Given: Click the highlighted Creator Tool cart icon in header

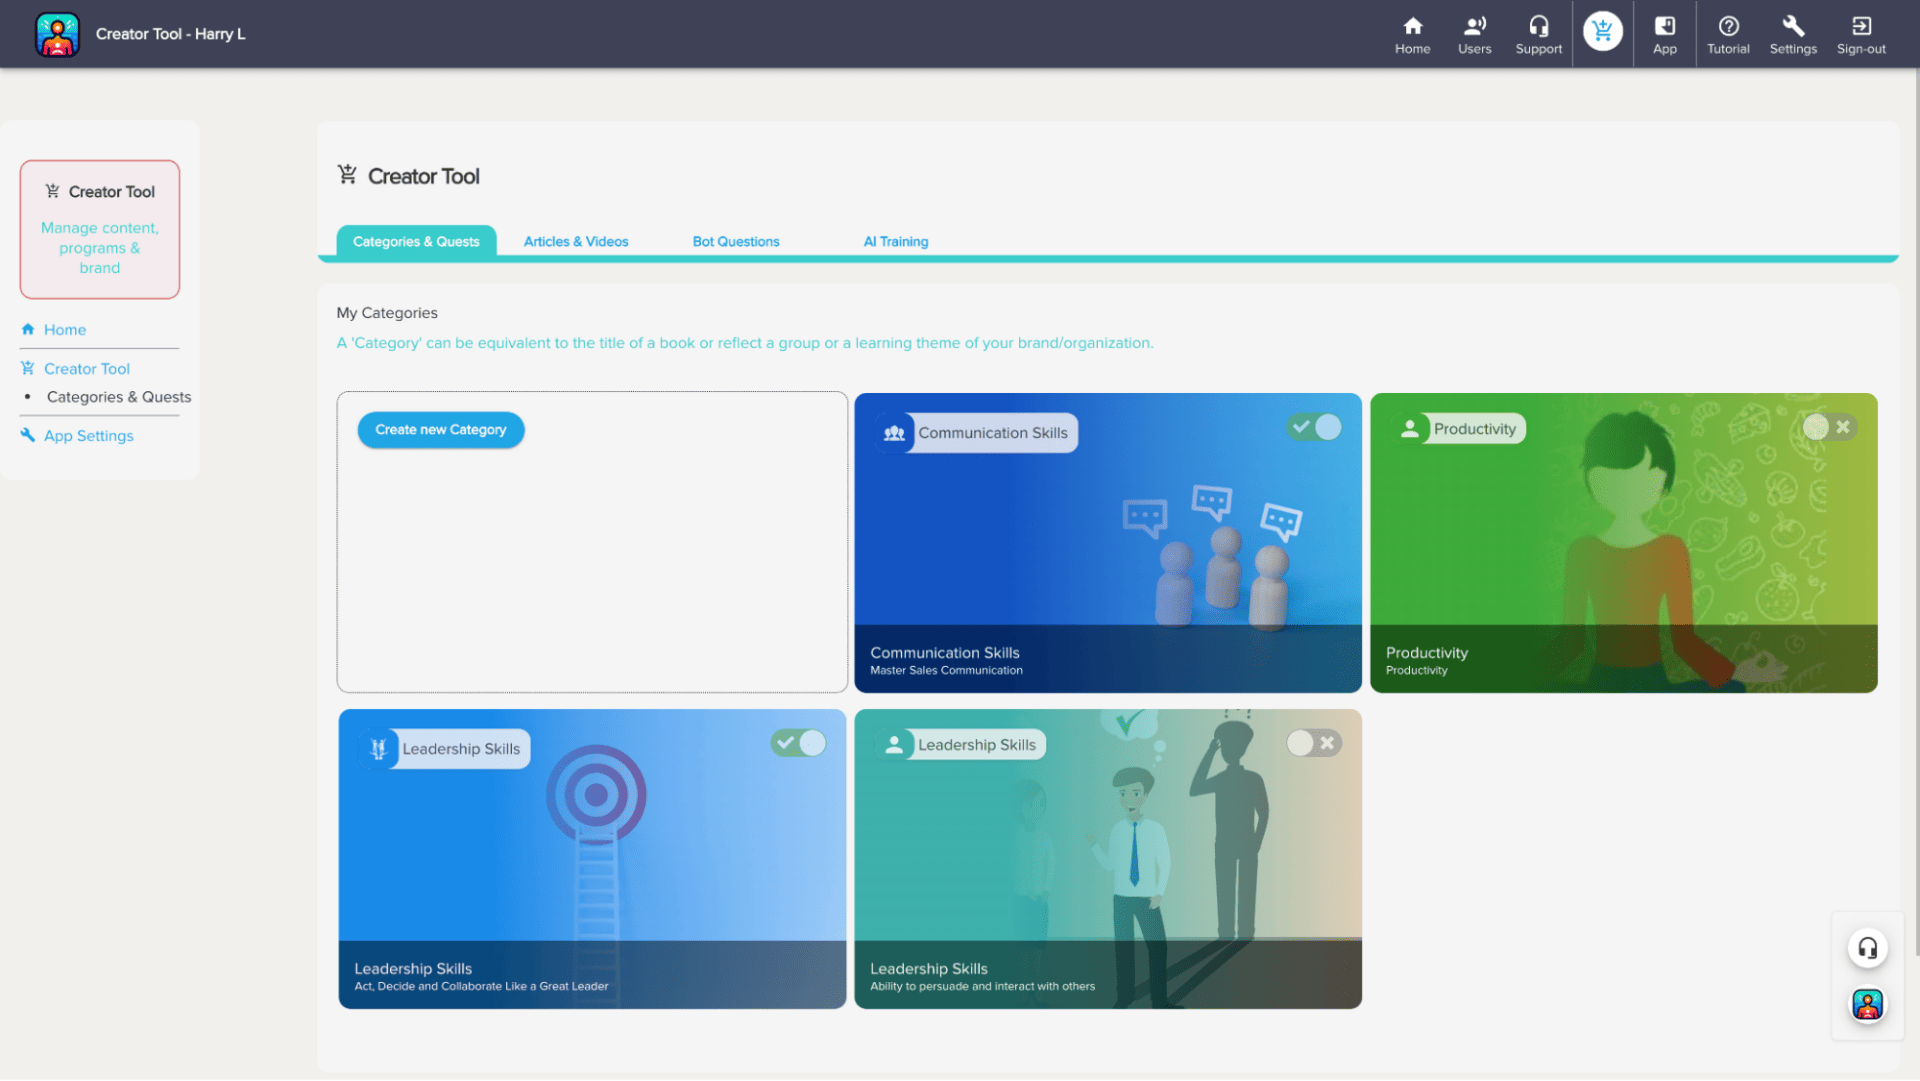Looking at the screenshot, I should tap(1602, 32).
